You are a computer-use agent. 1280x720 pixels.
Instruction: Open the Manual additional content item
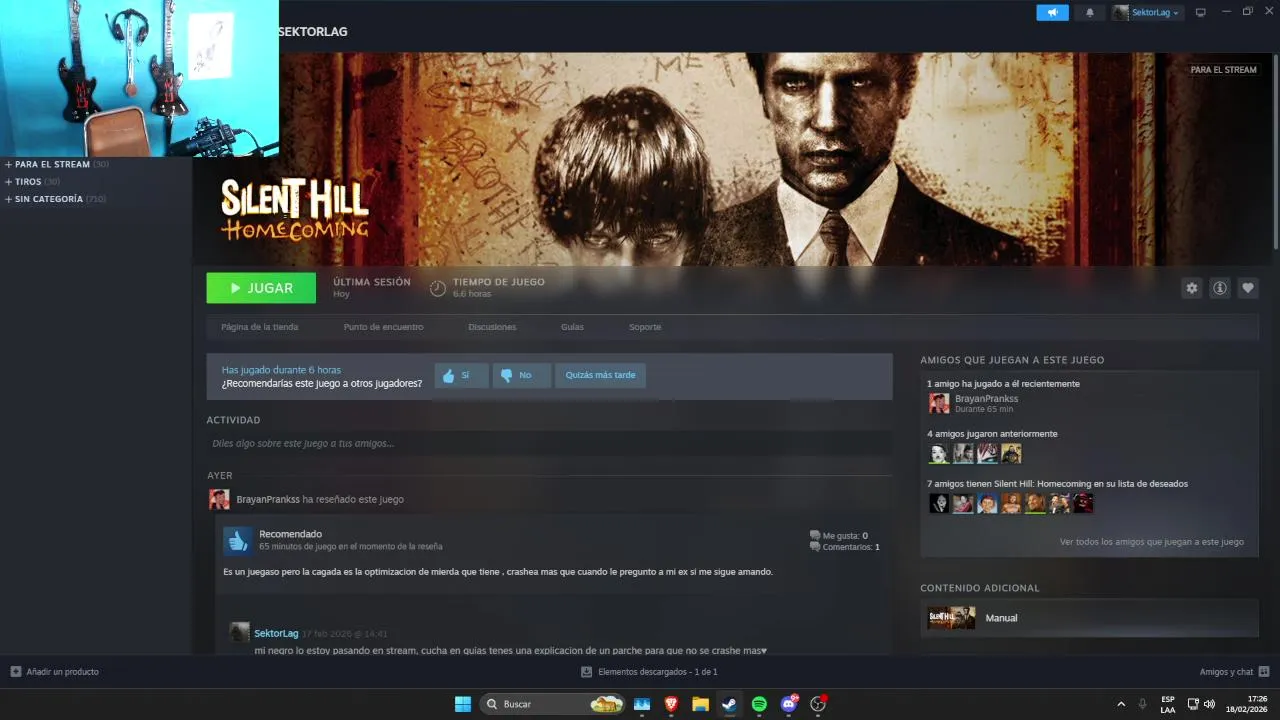click(1089, 618)
